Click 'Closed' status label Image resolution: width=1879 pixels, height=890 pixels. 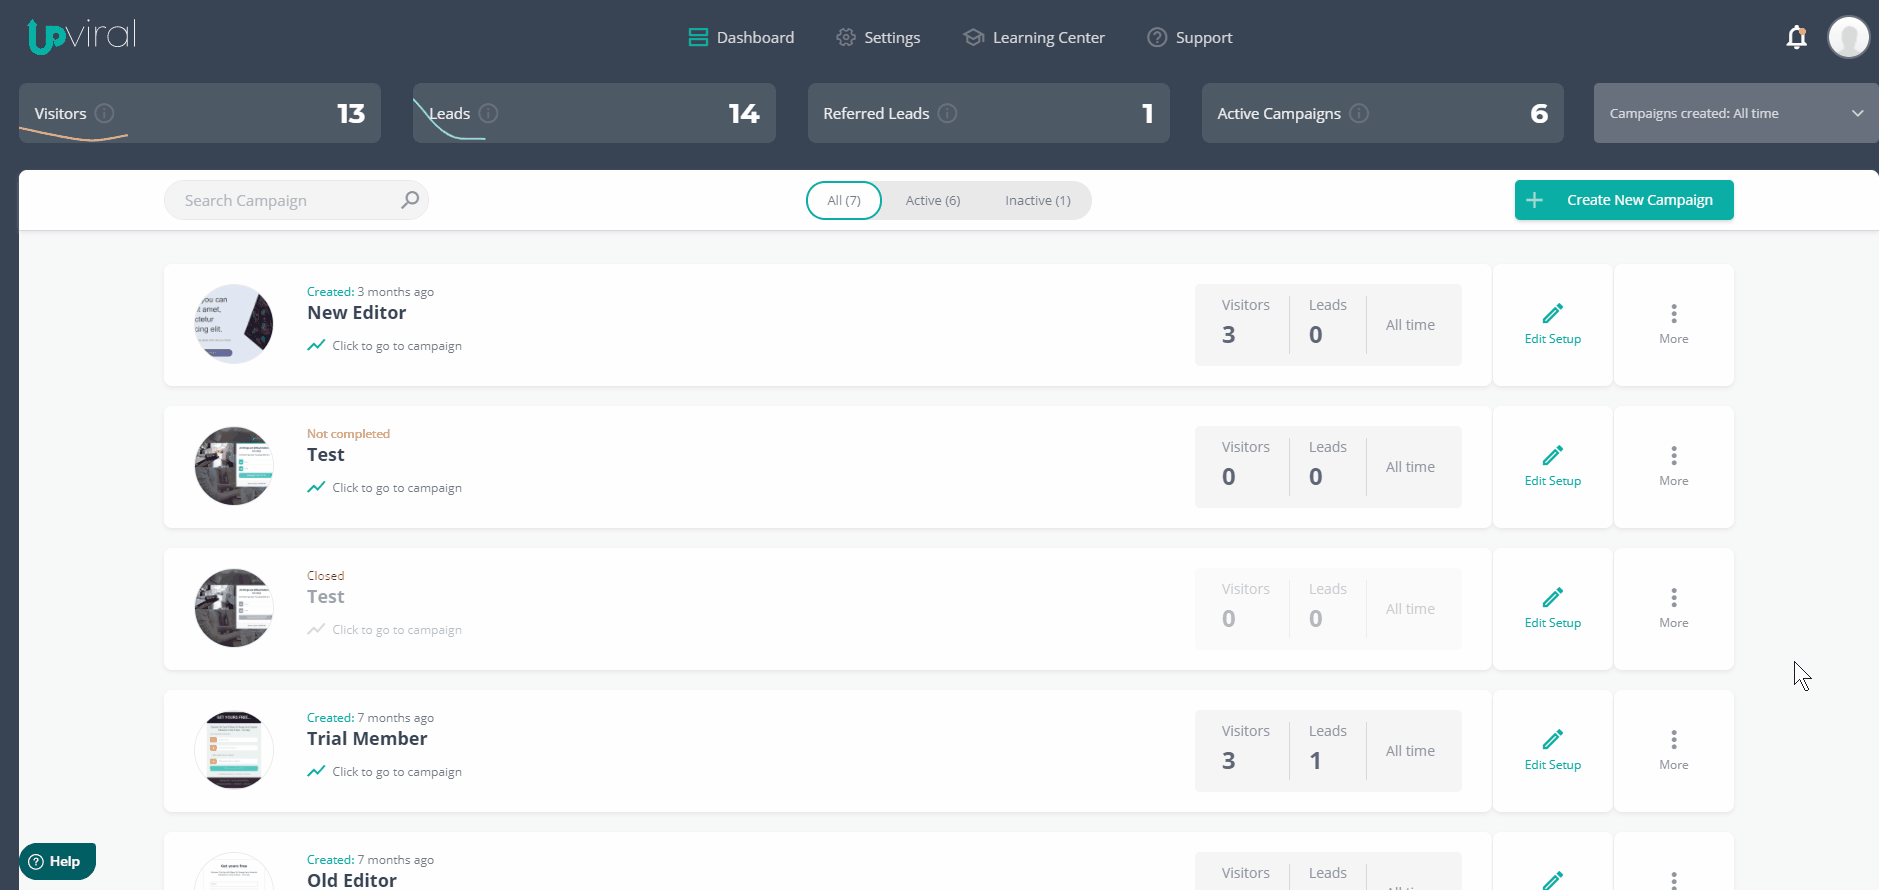click(x=325, y=576)
